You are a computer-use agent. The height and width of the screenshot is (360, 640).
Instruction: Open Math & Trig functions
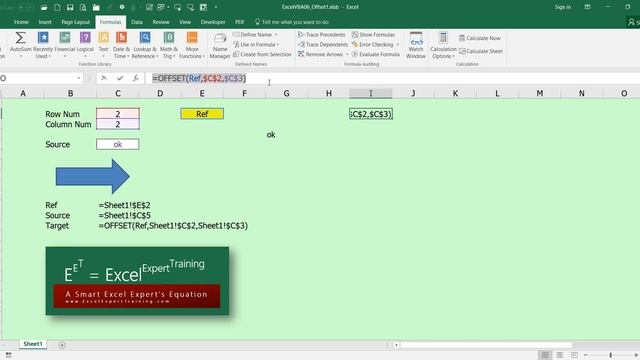click(169, 45)
